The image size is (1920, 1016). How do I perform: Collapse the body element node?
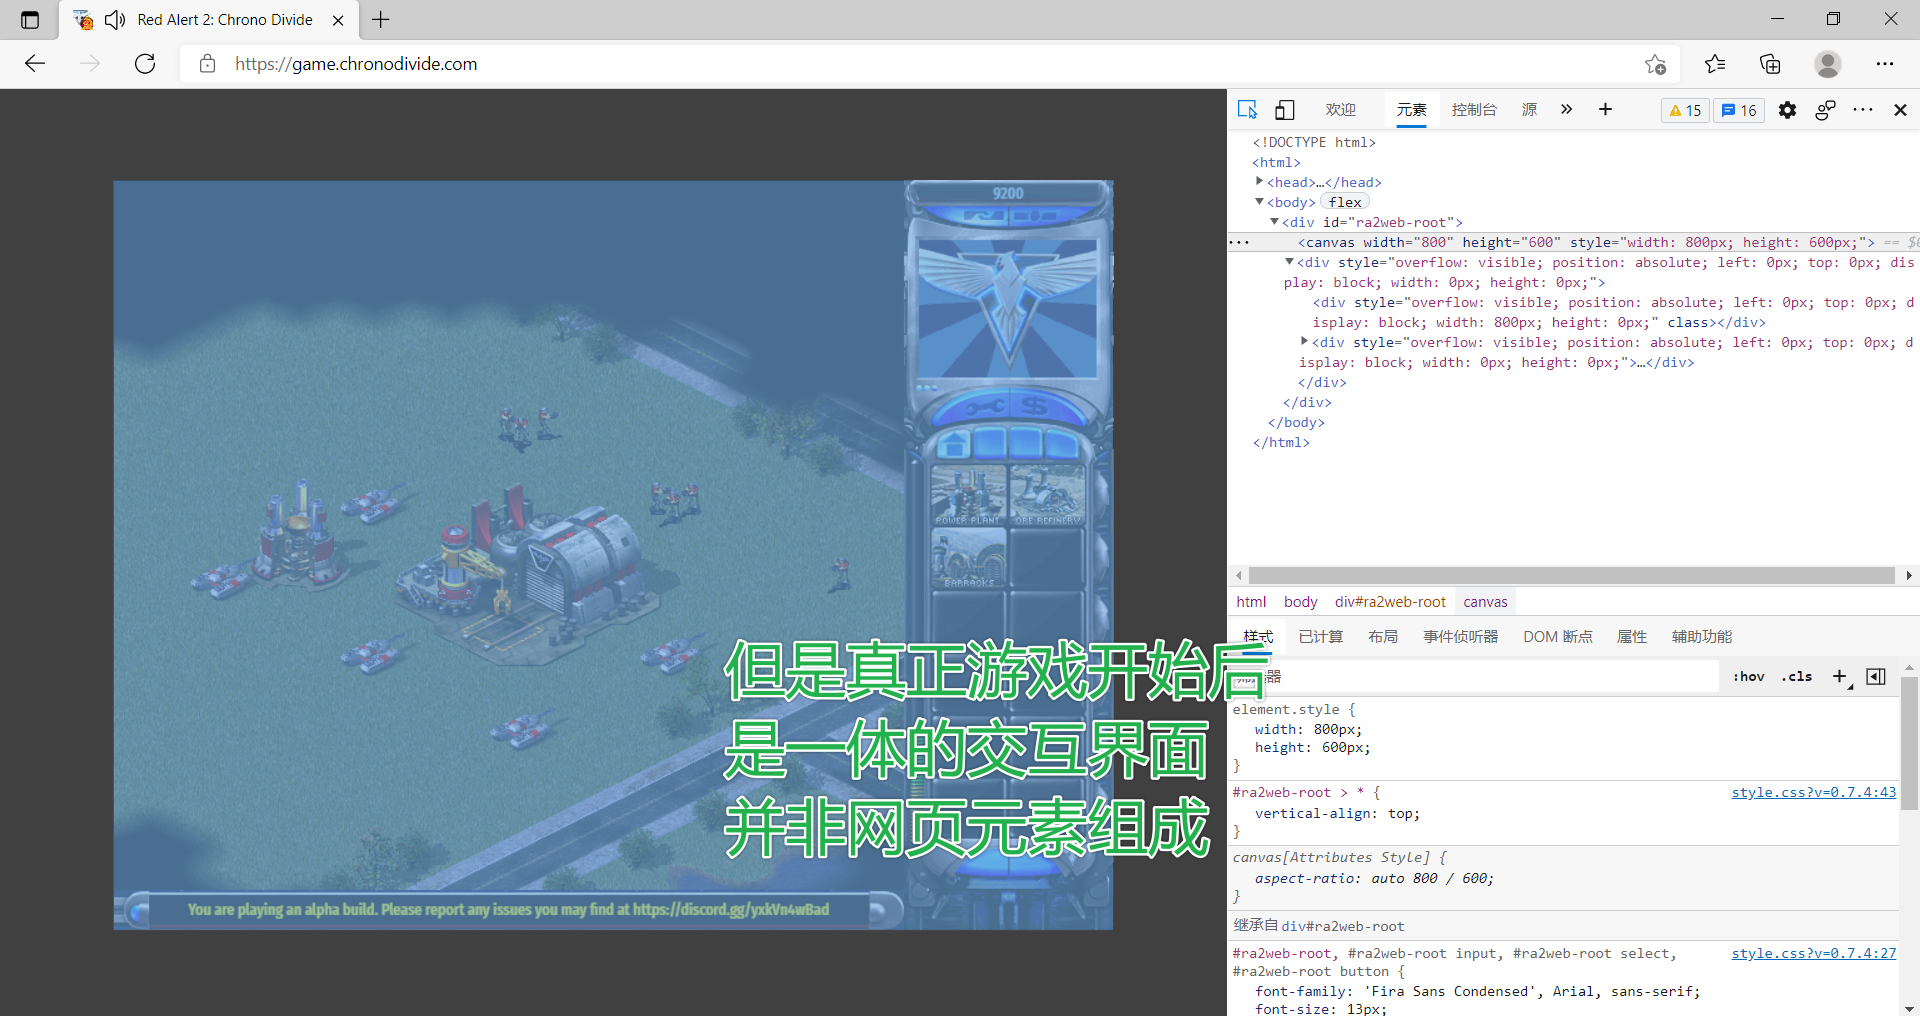pos(1259,202)
